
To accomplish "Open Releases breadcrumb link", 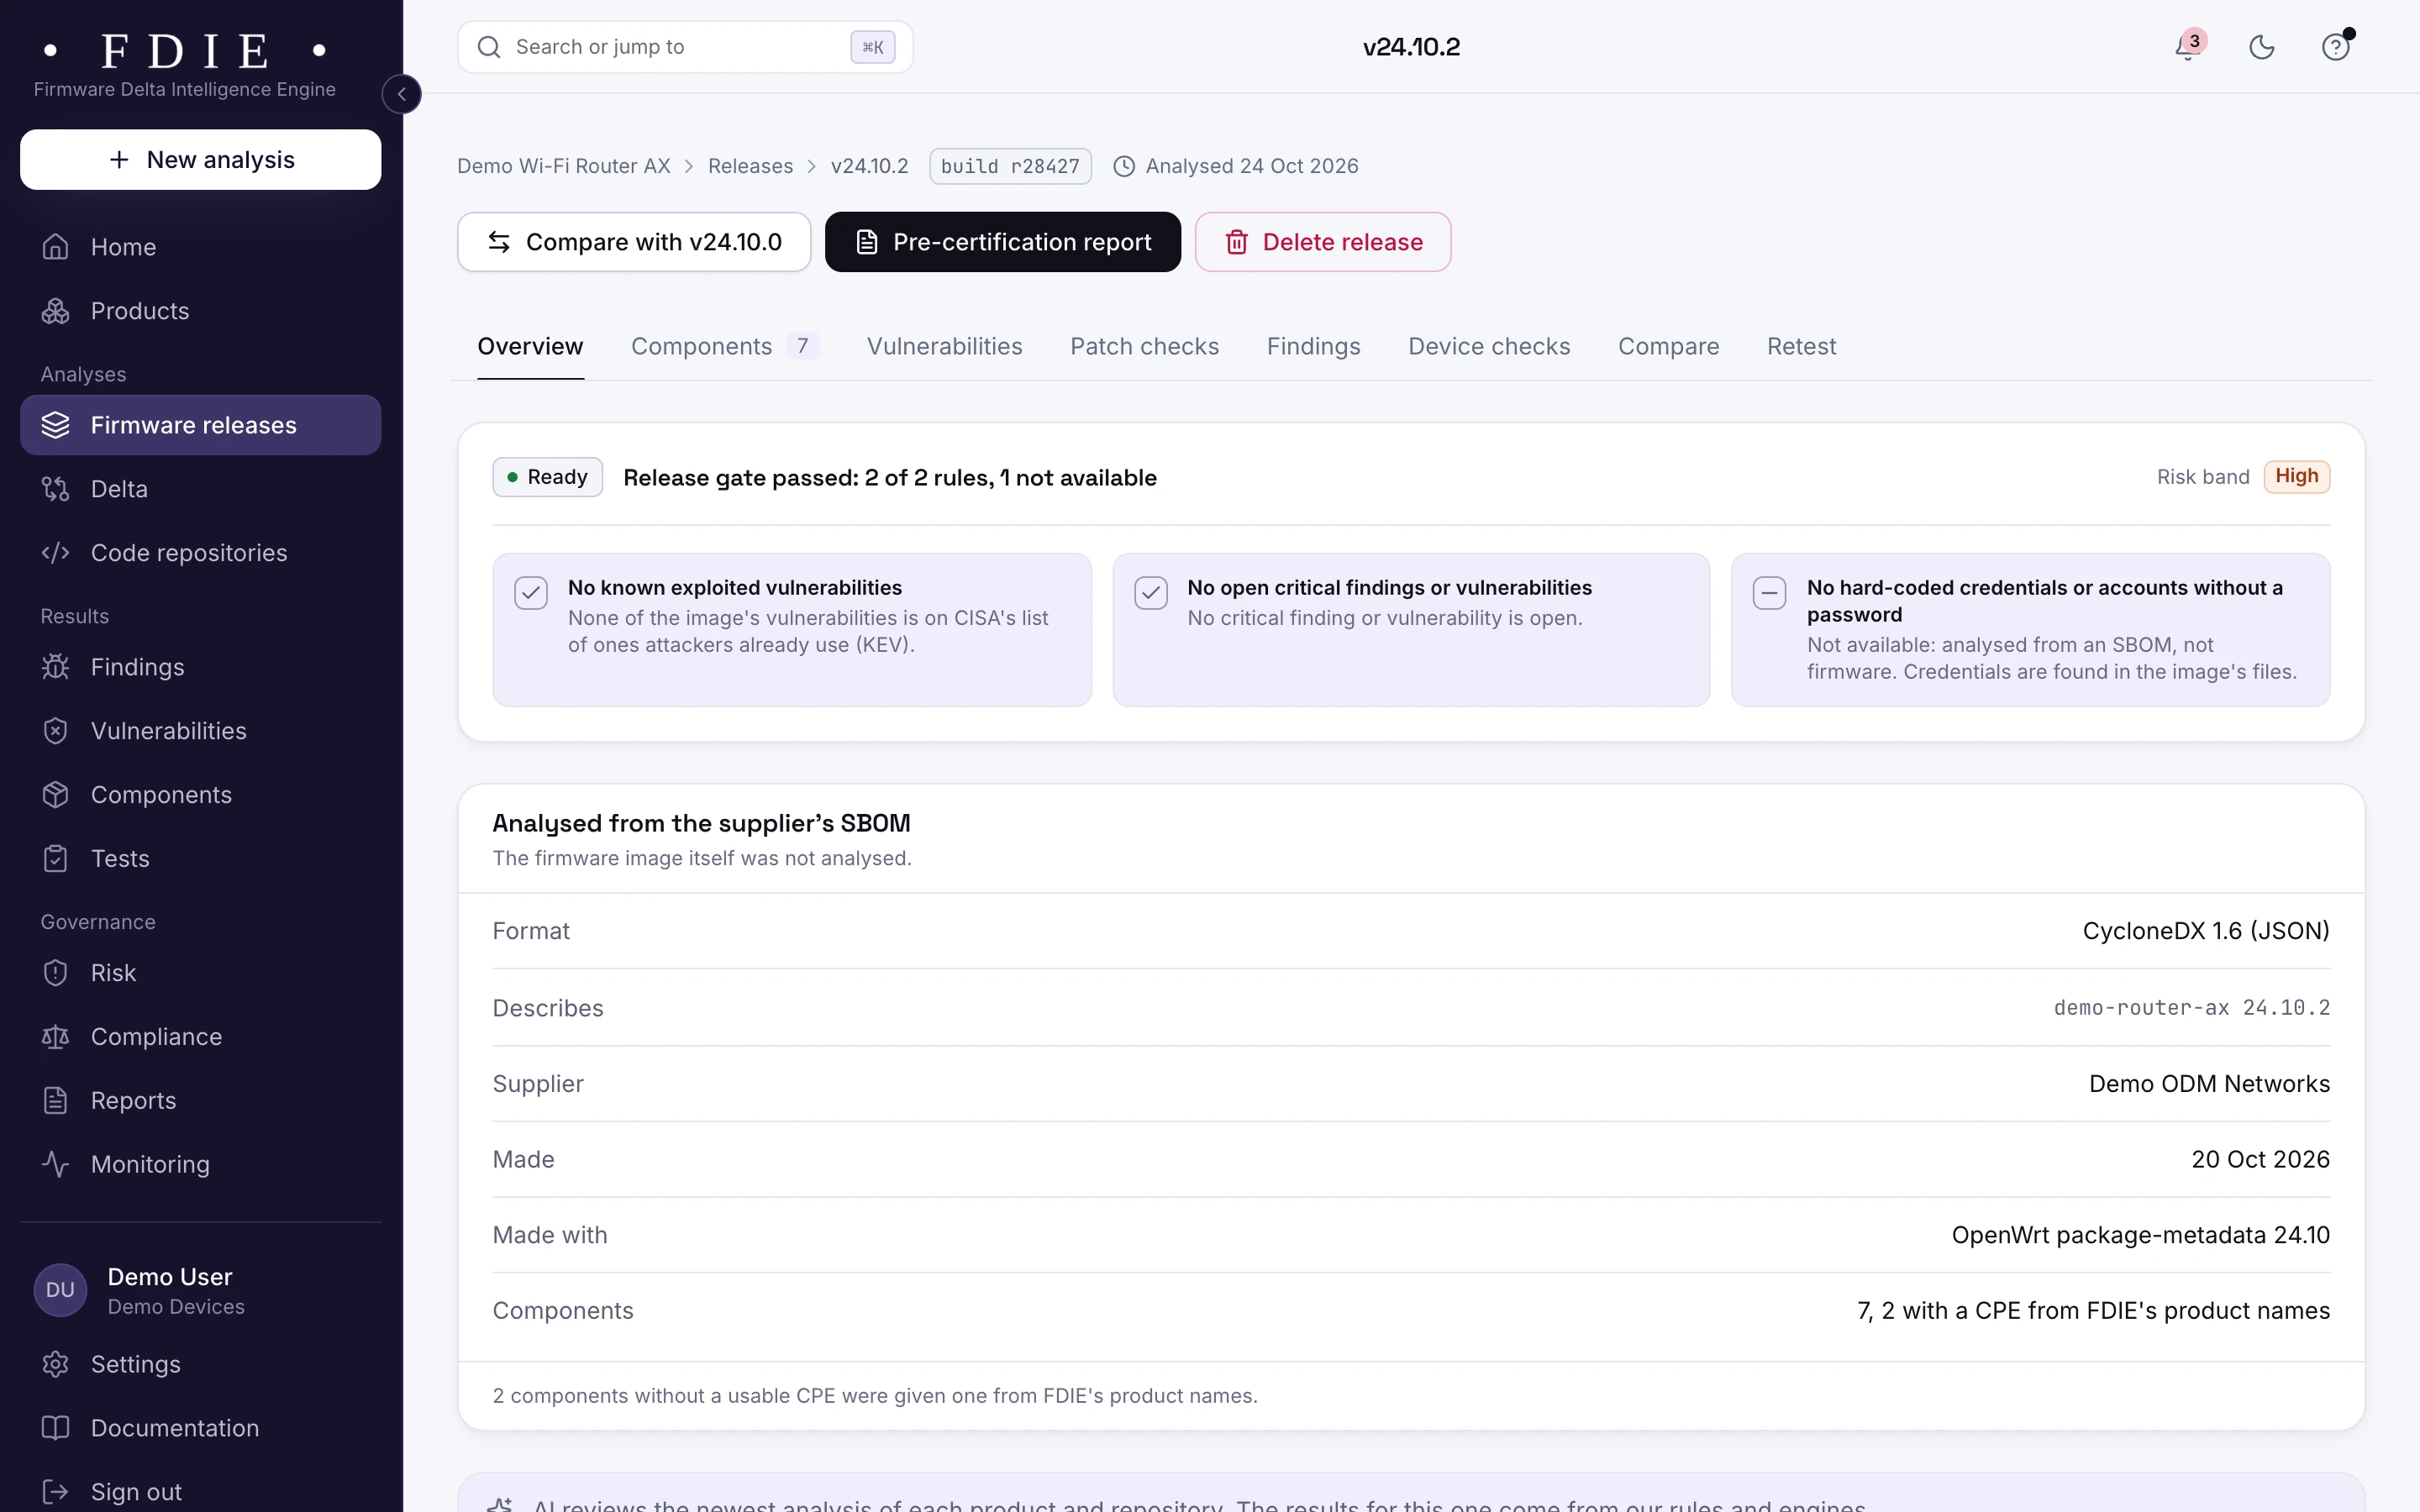I will [x=750, y=166].
